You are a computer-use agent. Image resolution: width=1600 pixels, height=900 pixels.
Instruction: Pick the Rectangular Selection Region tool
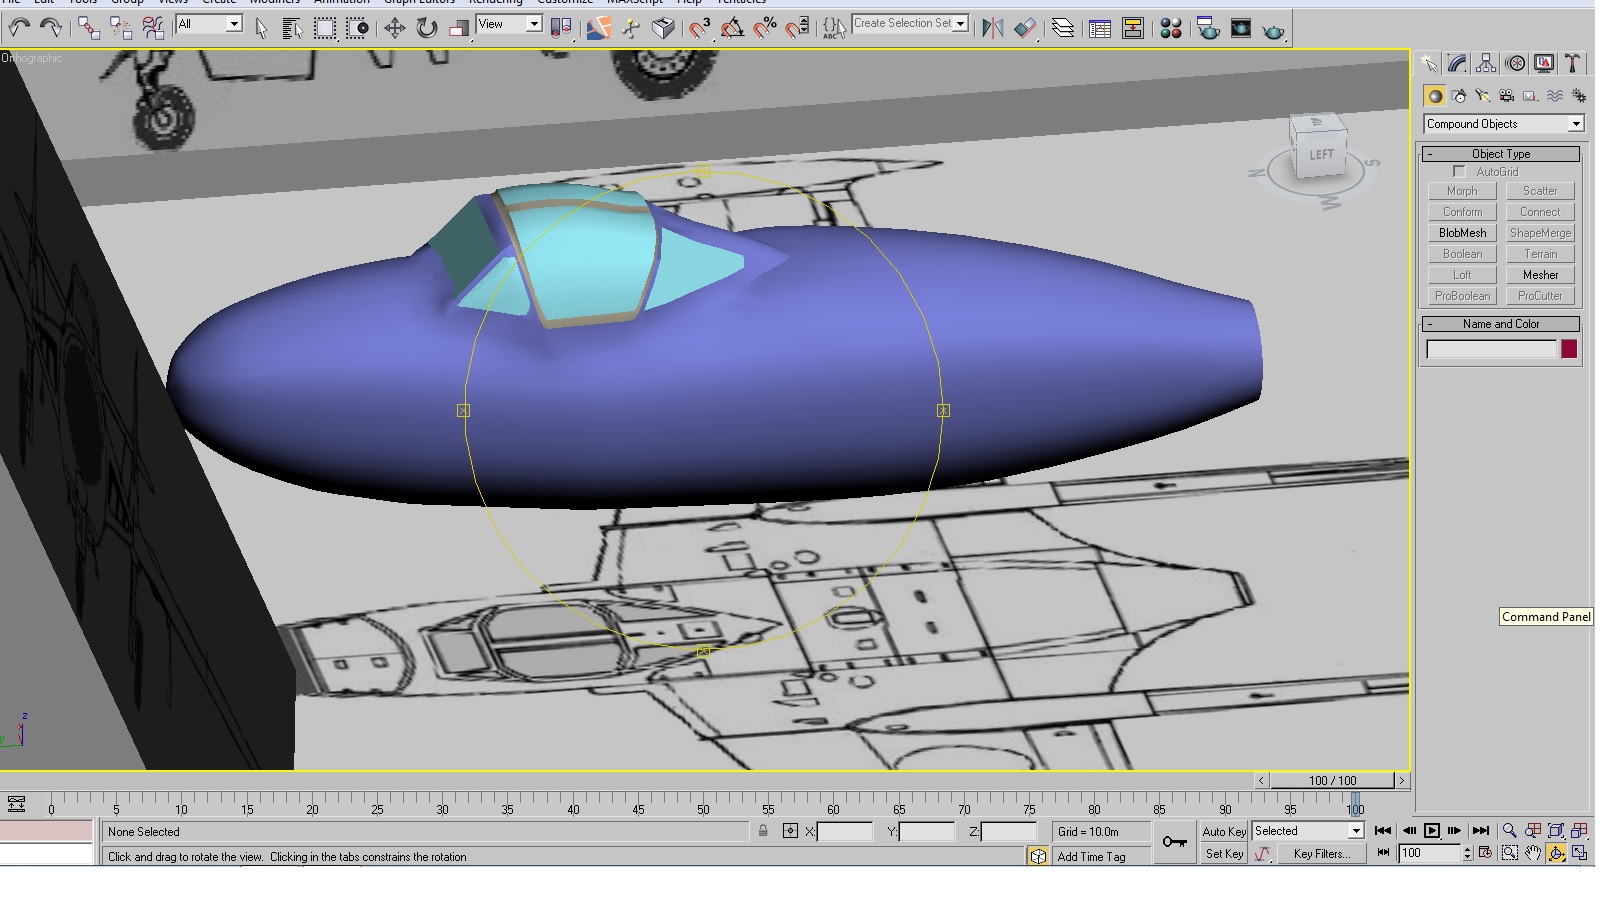pos(325,28)
